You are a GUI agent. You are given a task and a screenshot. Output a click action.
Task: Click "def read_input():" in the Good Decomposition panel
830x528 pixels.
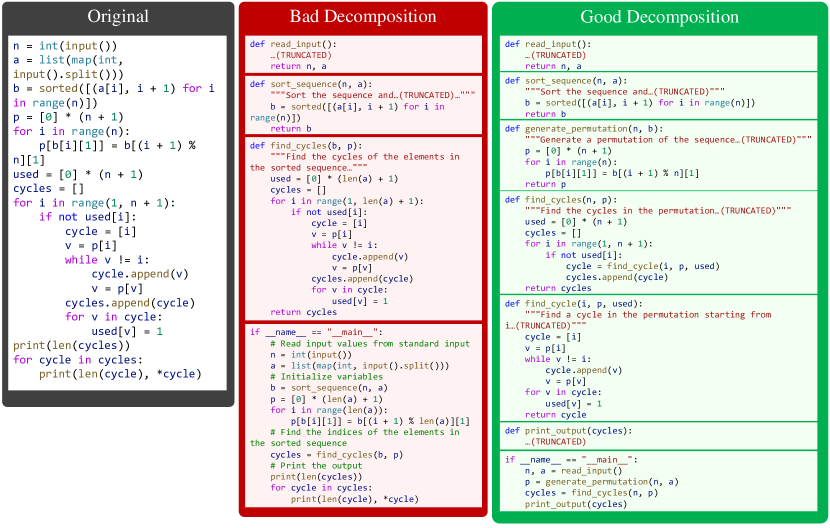[x=548, y=44]
